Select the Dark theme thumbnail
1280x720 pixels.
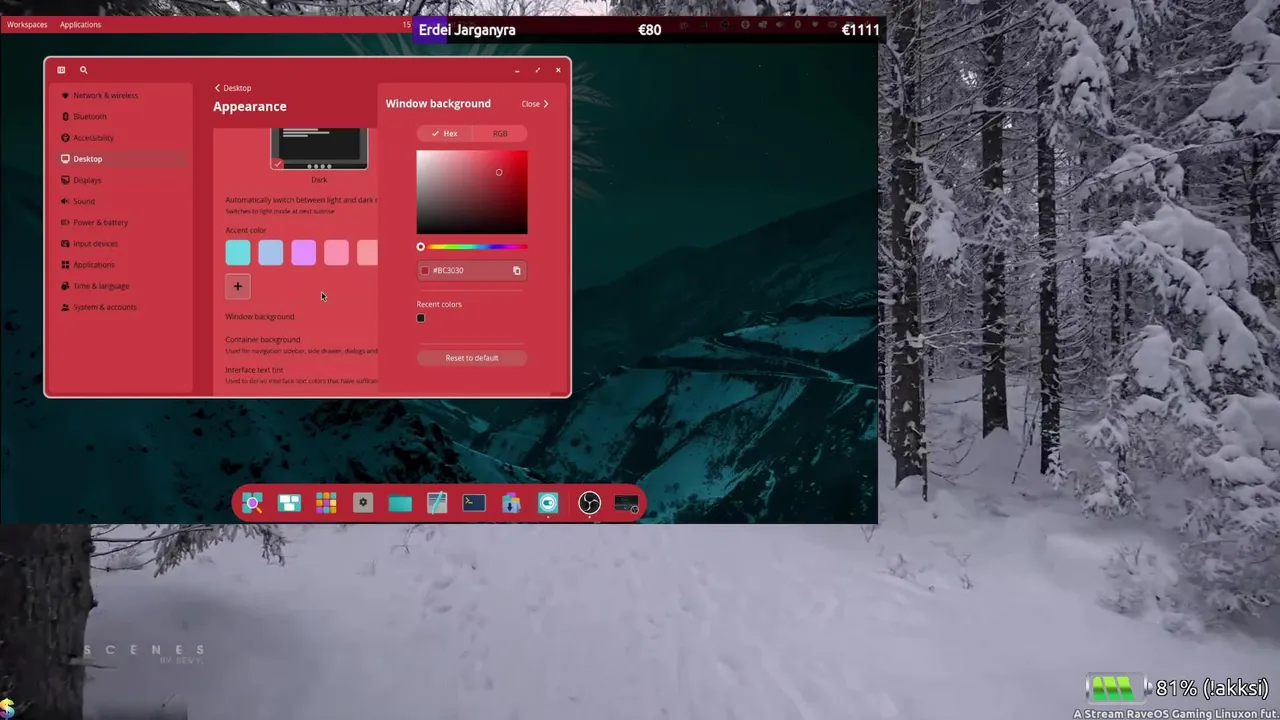[x=319, y=149]
